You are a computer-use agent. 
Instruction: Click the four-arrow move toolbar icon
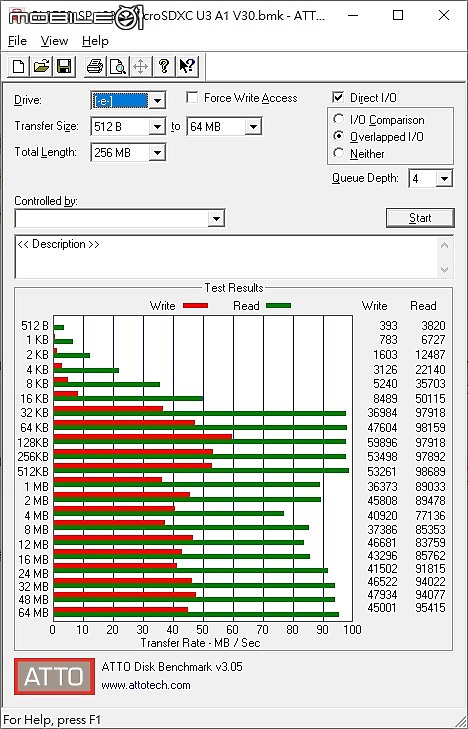(140, 66)
